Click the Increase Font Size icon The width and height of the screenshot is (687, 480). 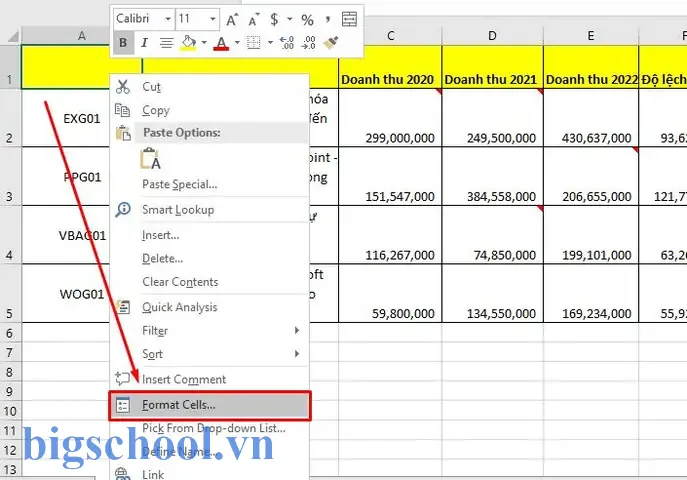(232, 20)
